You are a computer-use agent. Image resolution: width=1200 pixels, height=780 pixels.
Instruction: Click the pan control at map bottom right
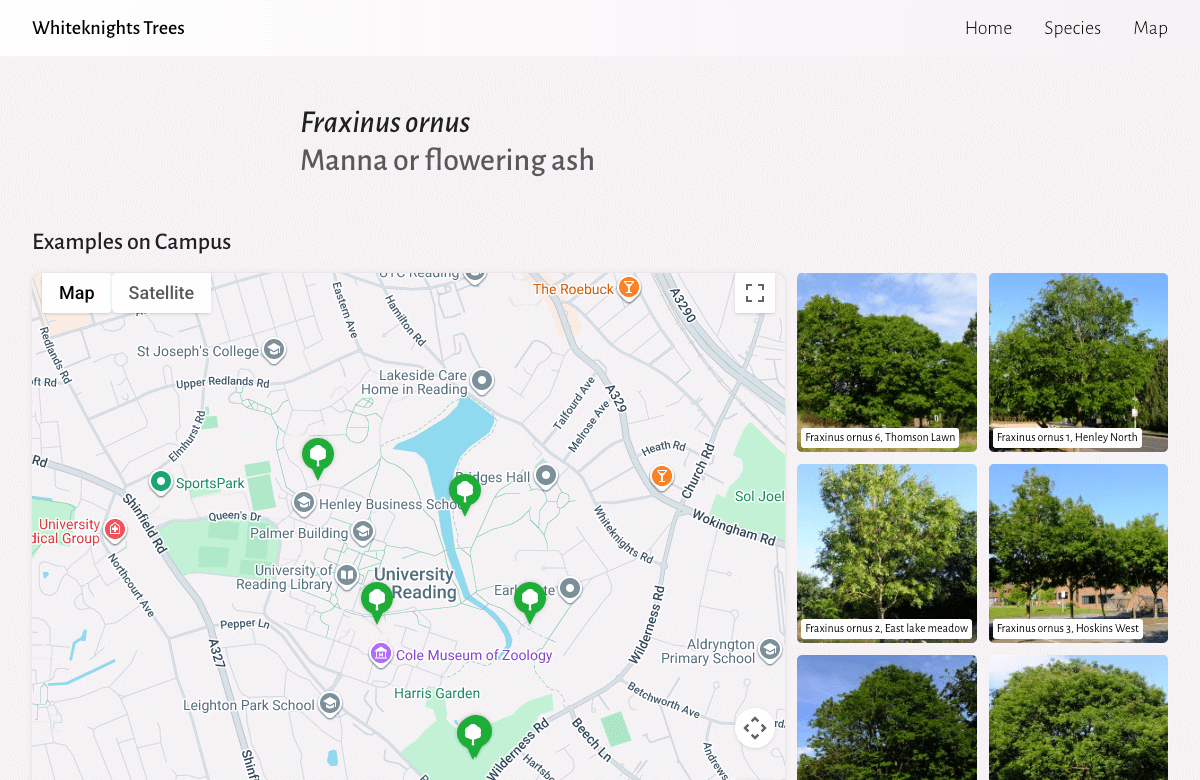click(x=754, y=727)
